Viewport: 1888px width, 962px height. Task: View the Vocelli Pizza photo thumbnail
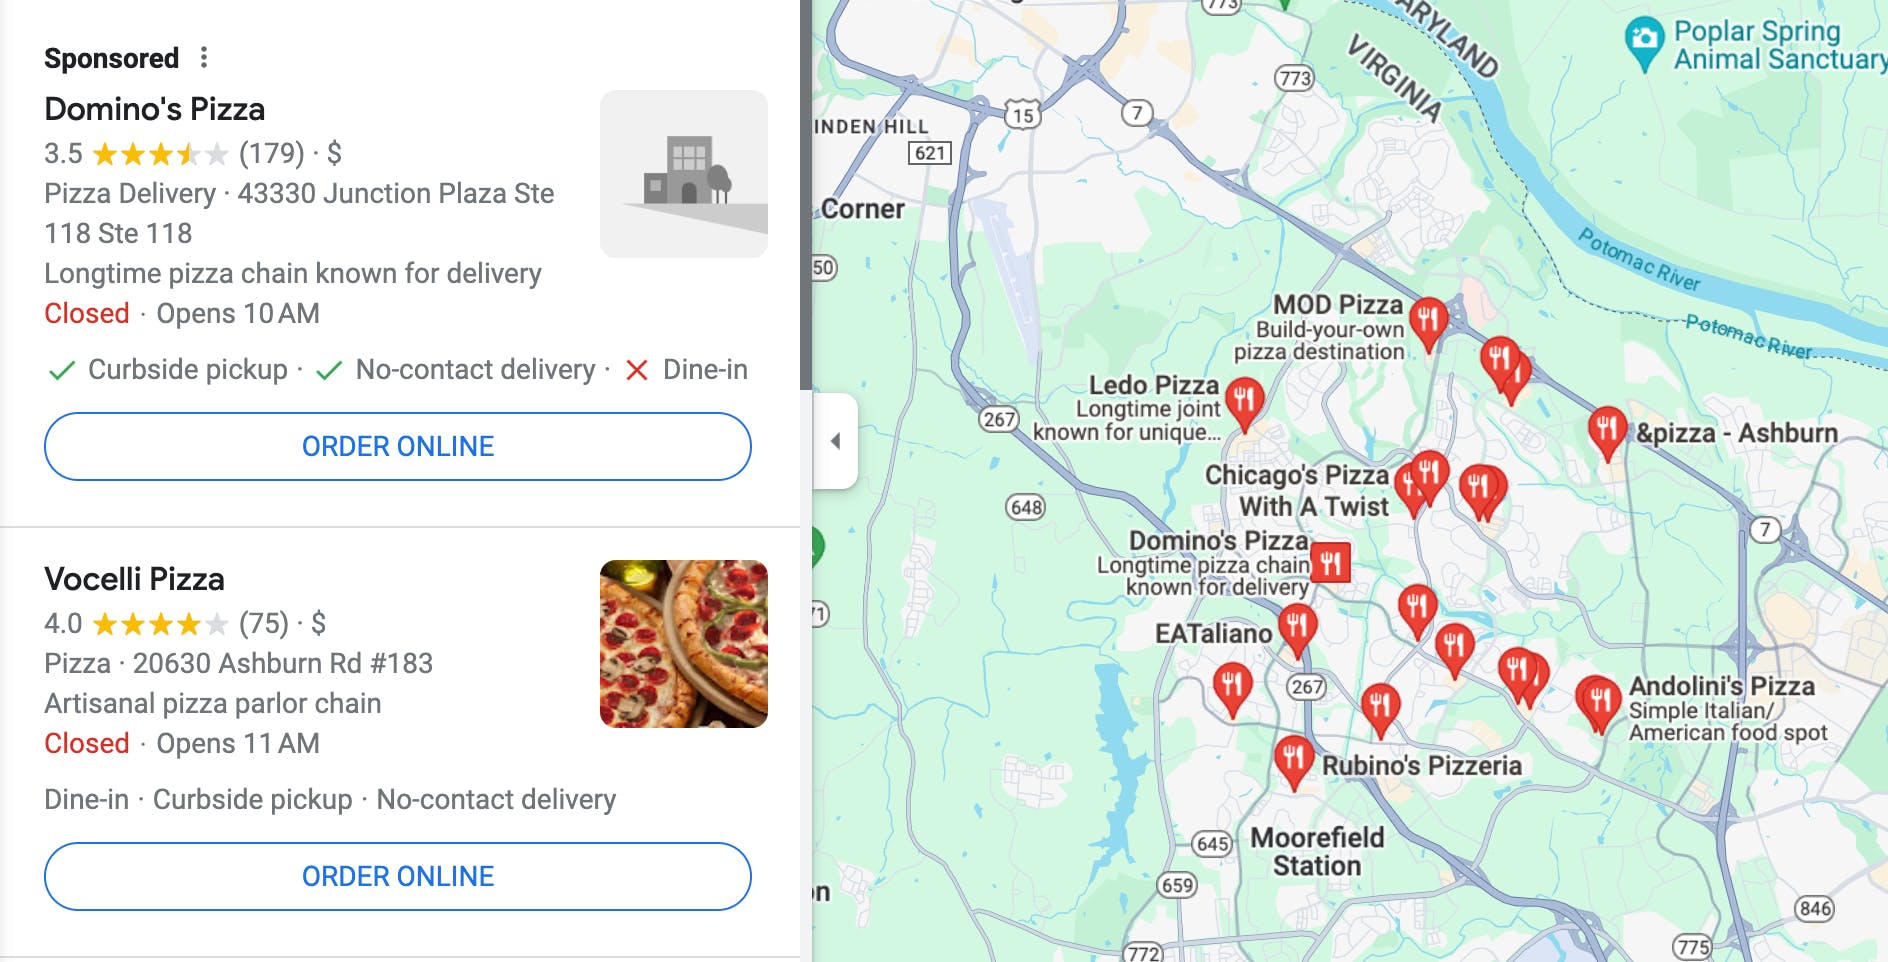[684, 644]
